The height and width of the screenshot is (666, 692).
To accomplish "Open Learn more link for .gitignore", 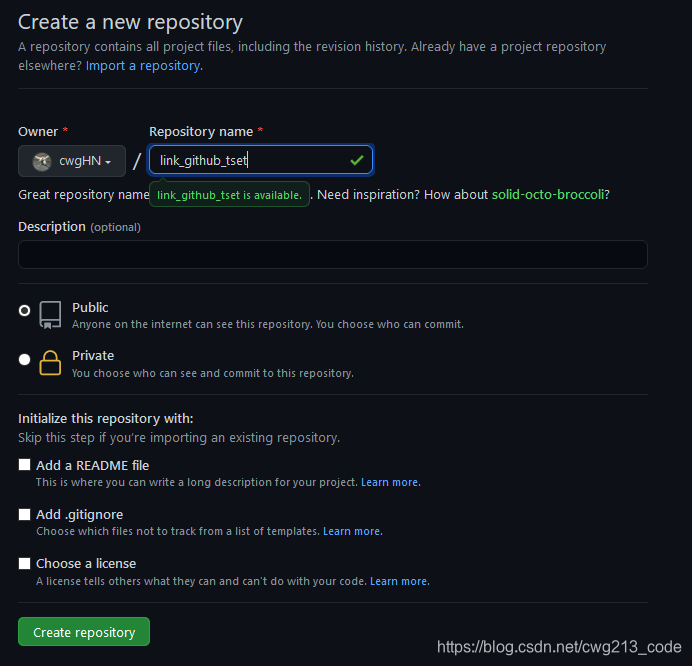I will pos(353,531).
